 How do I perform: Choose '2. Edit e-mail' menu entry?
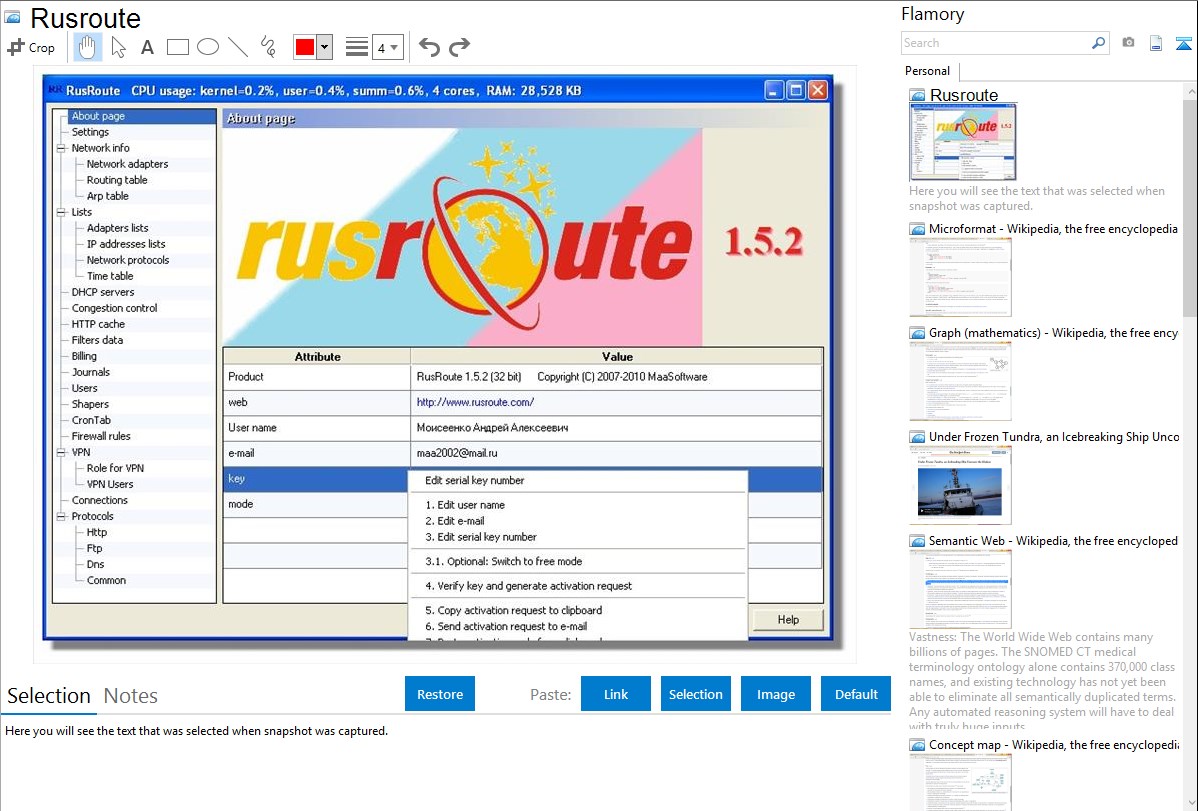[x=455, y=521]
